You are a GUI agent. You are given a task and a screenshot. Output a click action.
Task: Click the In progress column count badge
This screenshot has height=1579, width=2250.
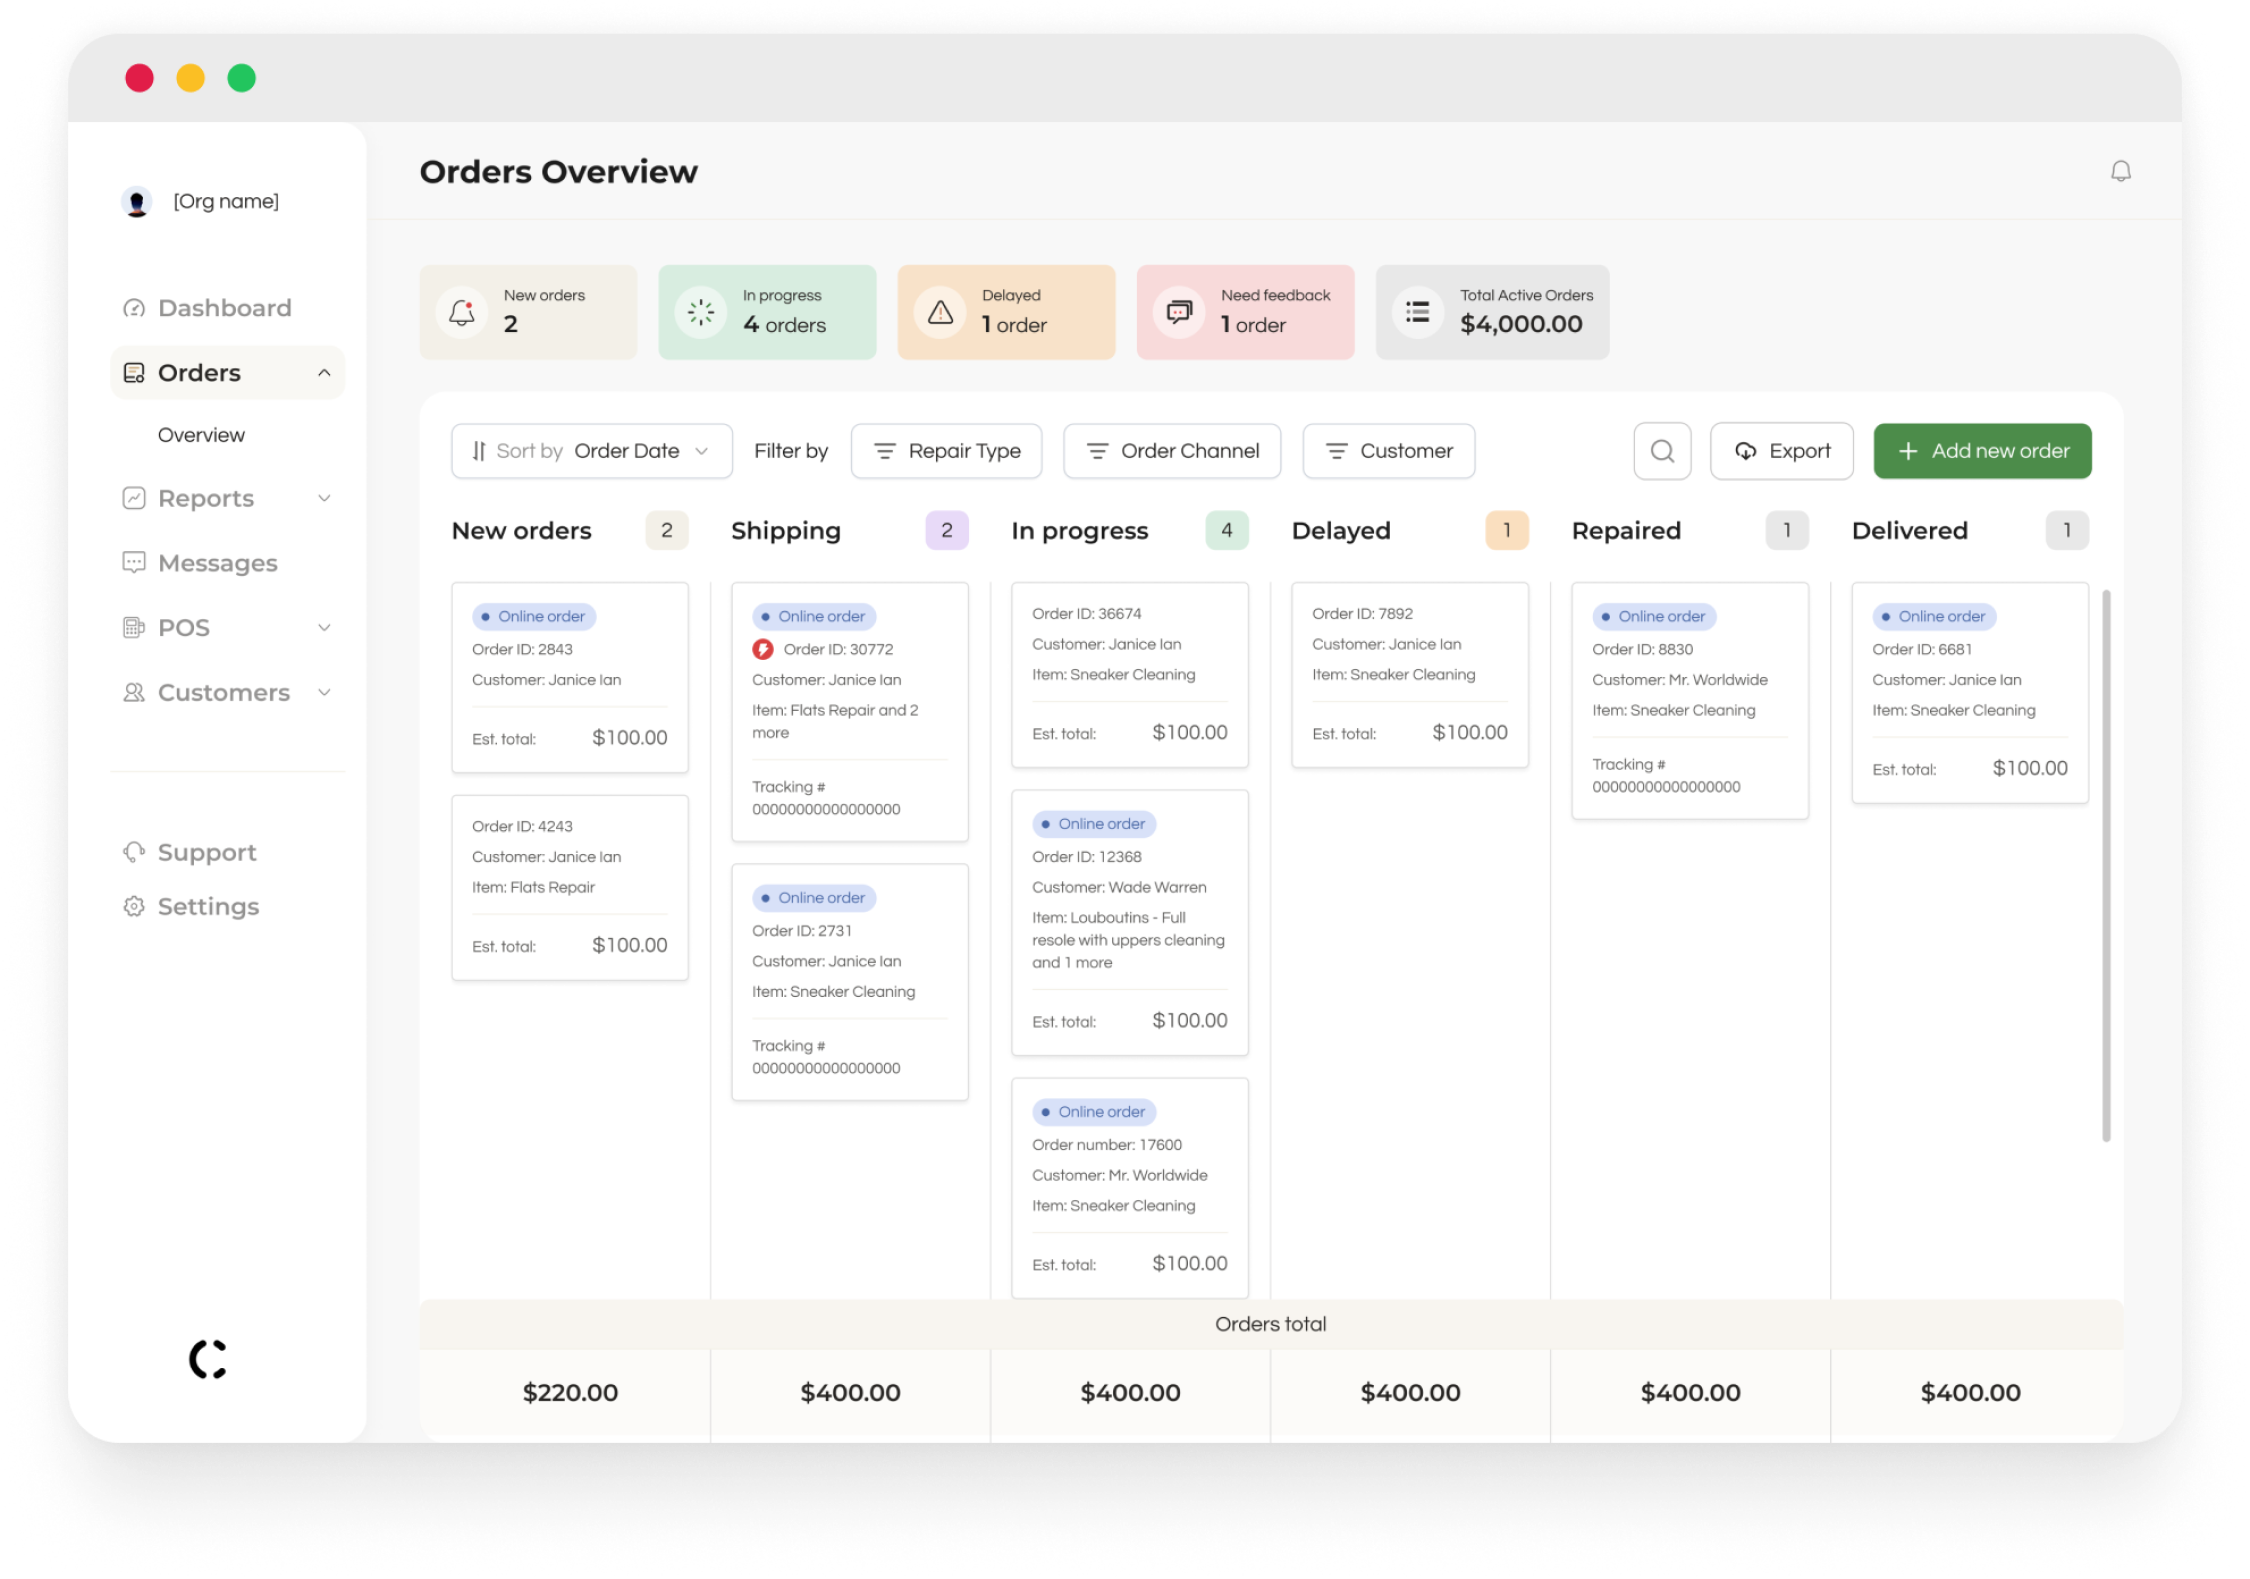coord(1227,530)
